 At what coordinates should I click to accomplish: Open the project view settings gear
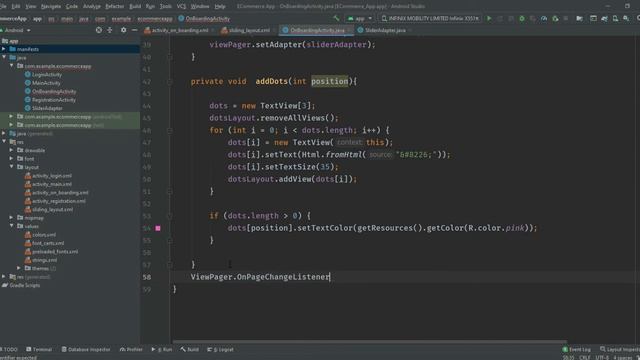coord(123,30)
